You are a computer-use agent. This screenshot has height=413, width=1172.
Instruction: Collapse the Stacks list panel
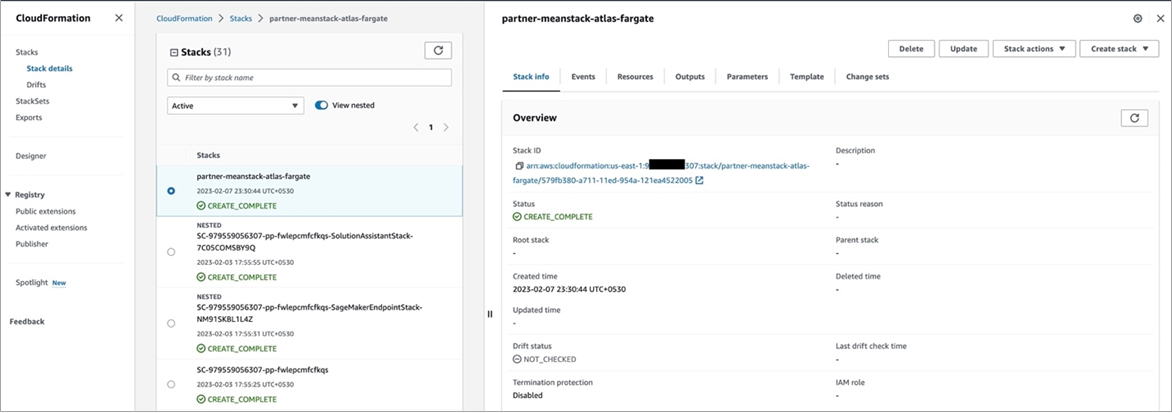click(x=174, y=52)
